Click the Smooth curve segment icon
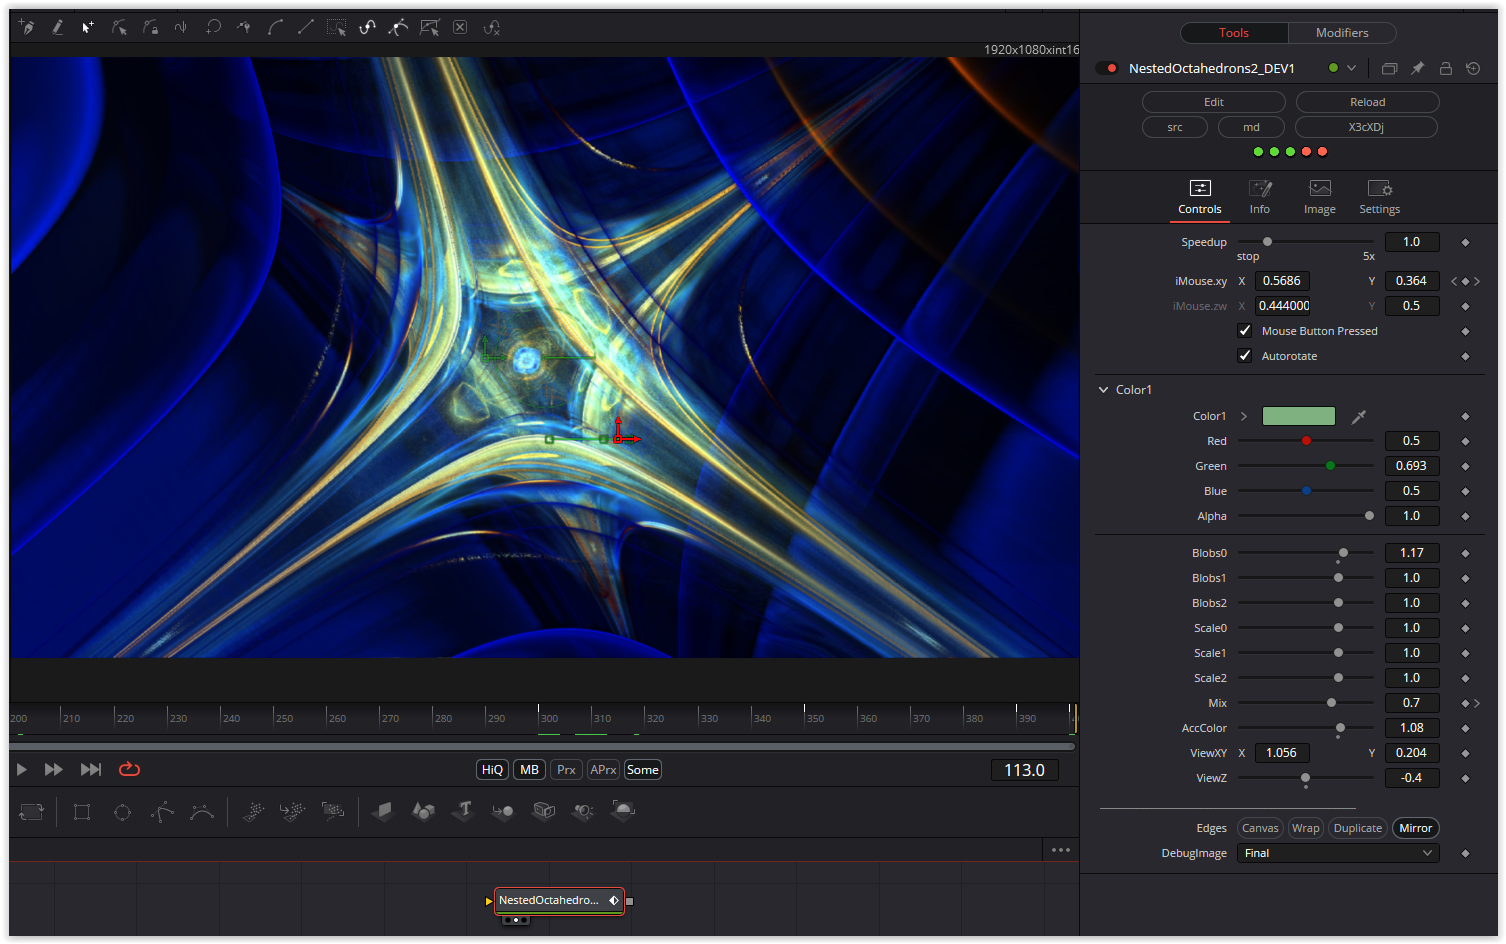The width and height of the screenshot is (1506, 944). (275, 27)
